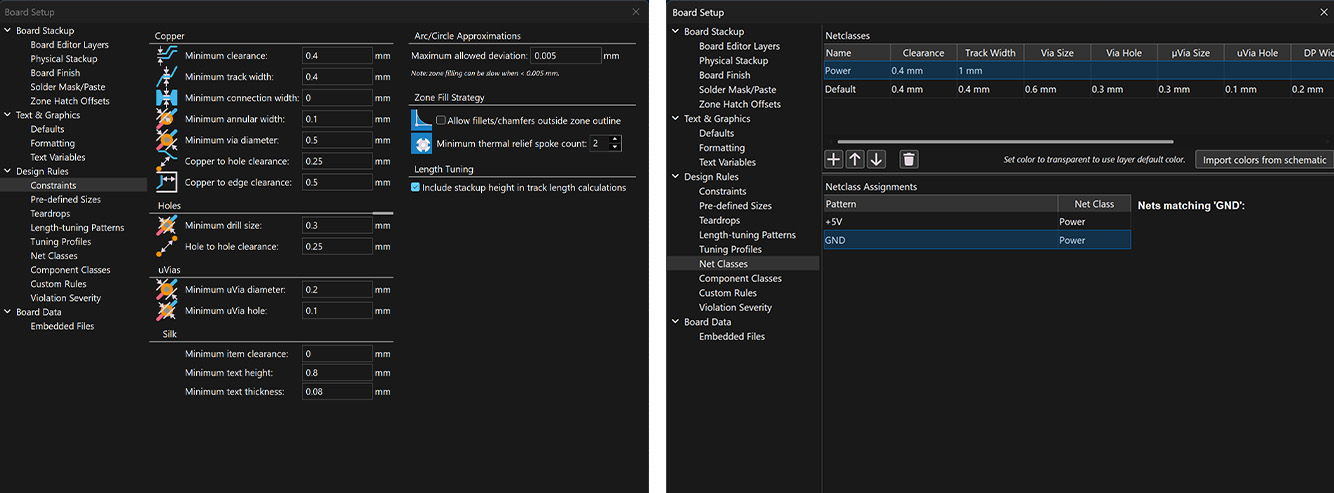Click the Minimum uVia diameter icon

pyautogui.click(x=166, y=290)
